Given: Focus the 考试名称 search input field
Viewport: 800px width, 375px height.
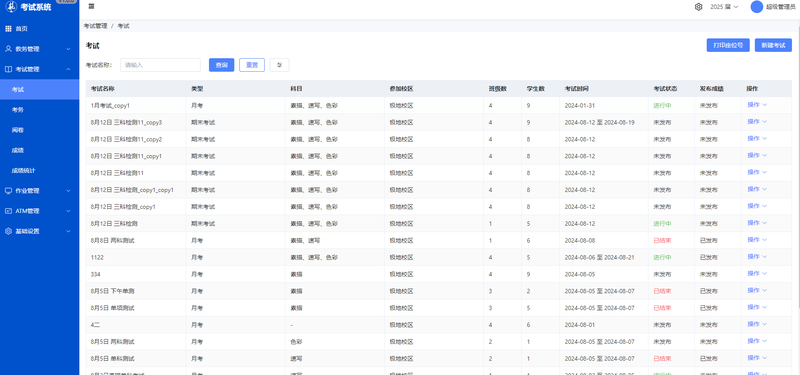Looking at the screenshot, I should [160, 65].
